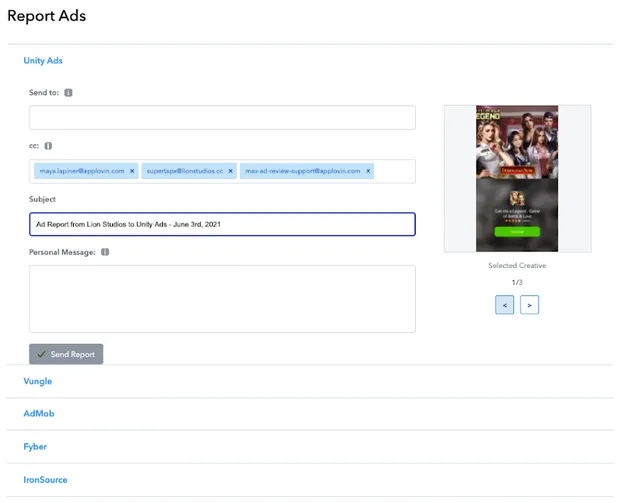The width and height of the screenshot is (620, 503).
Task: Collapse the Unity Ads section
Action: (43, 61)
